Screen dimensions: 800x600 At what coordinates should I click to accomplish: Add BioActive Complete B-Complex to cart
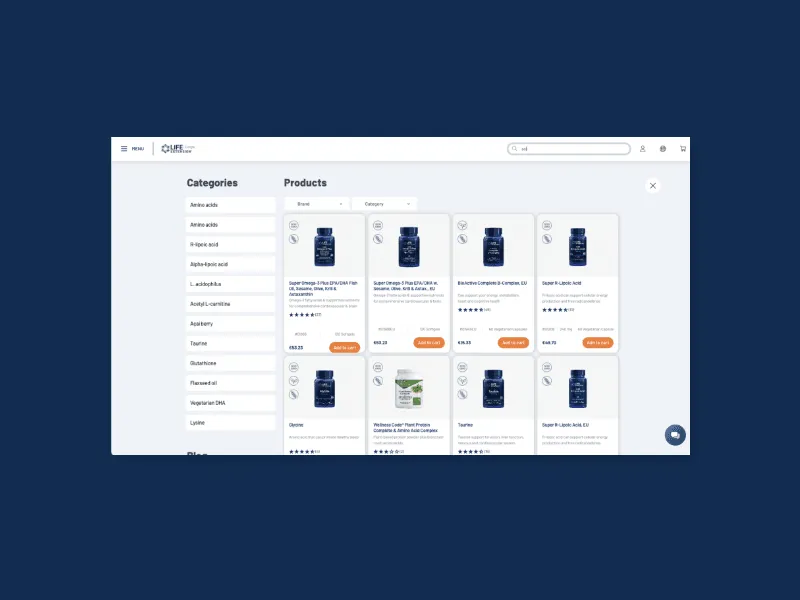tap(513, 342)
